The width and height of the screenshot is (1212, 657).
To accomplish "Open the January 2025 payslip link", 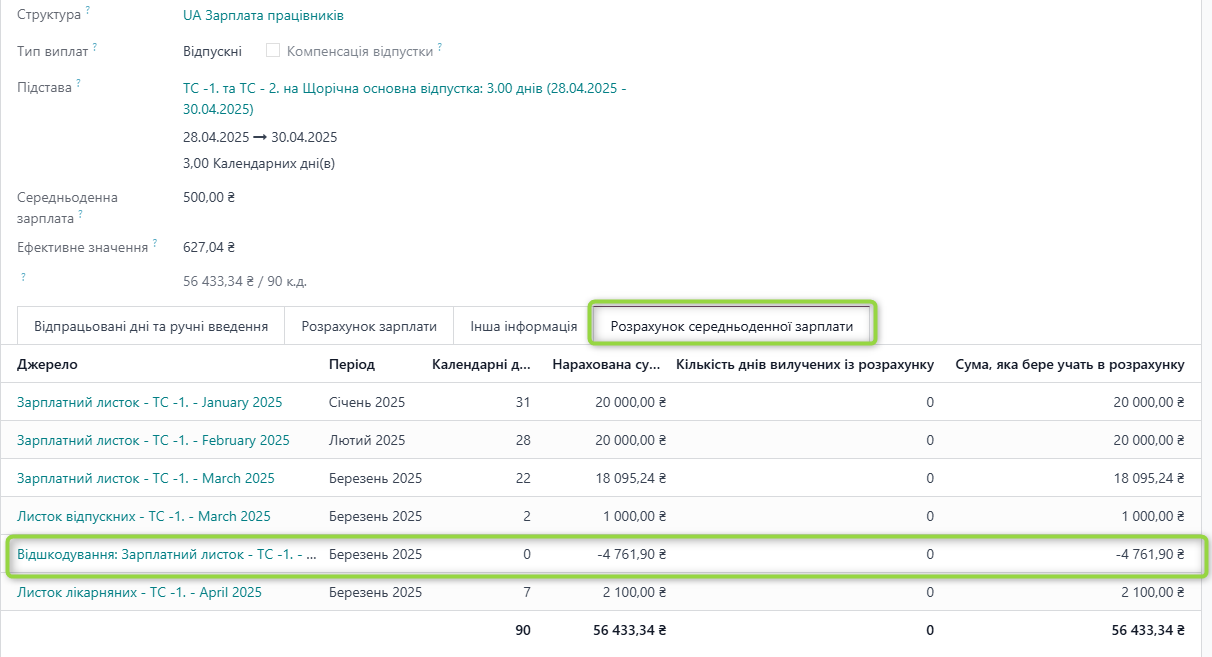I will tap(149, 402).
